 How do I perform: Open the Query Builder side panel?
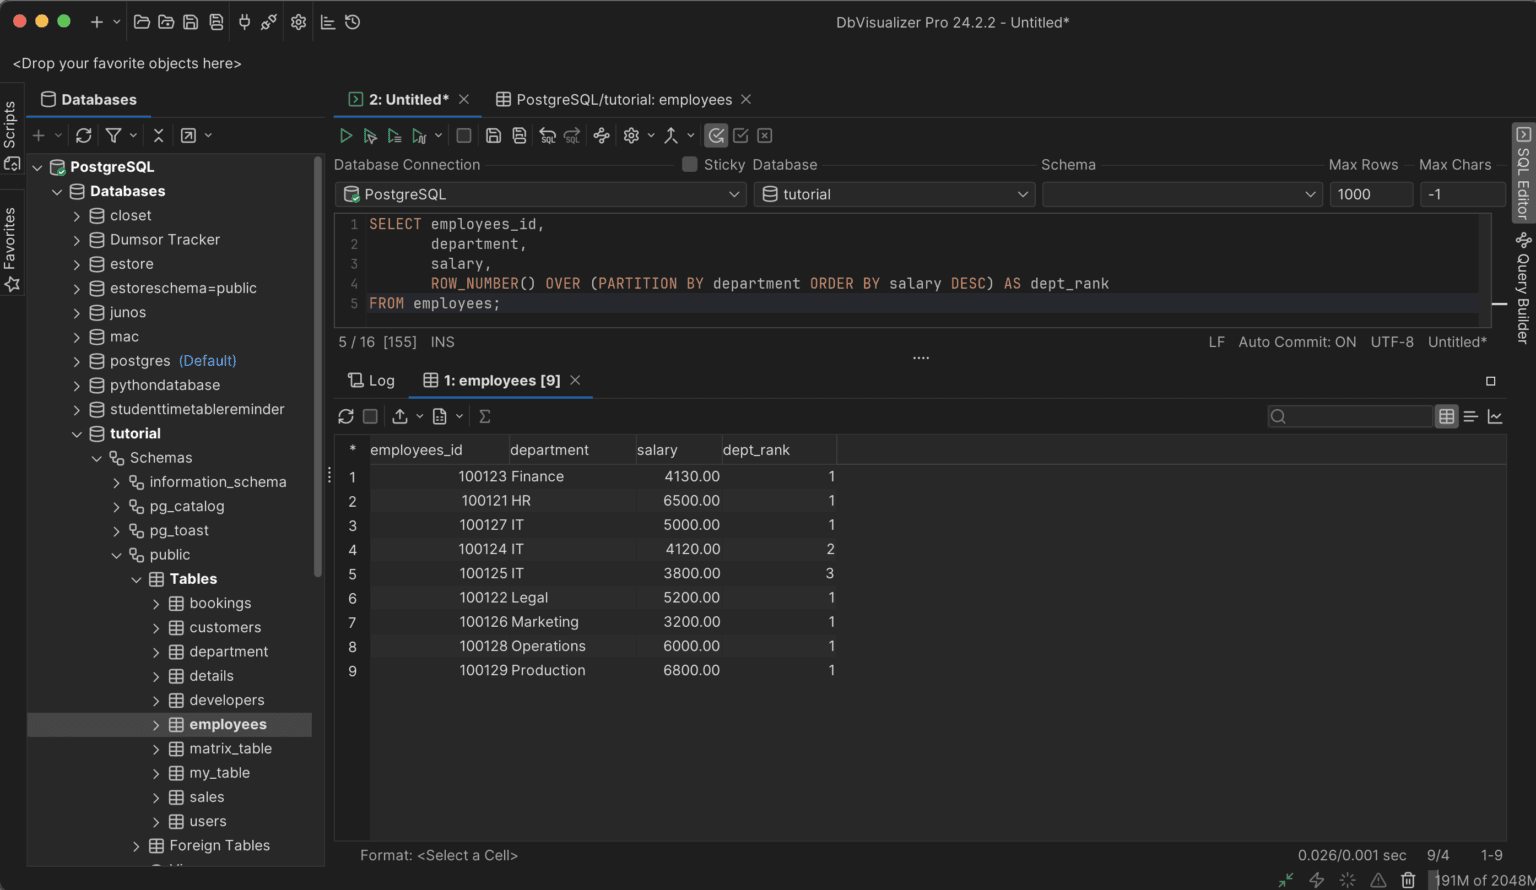[x=1522, y=283]
